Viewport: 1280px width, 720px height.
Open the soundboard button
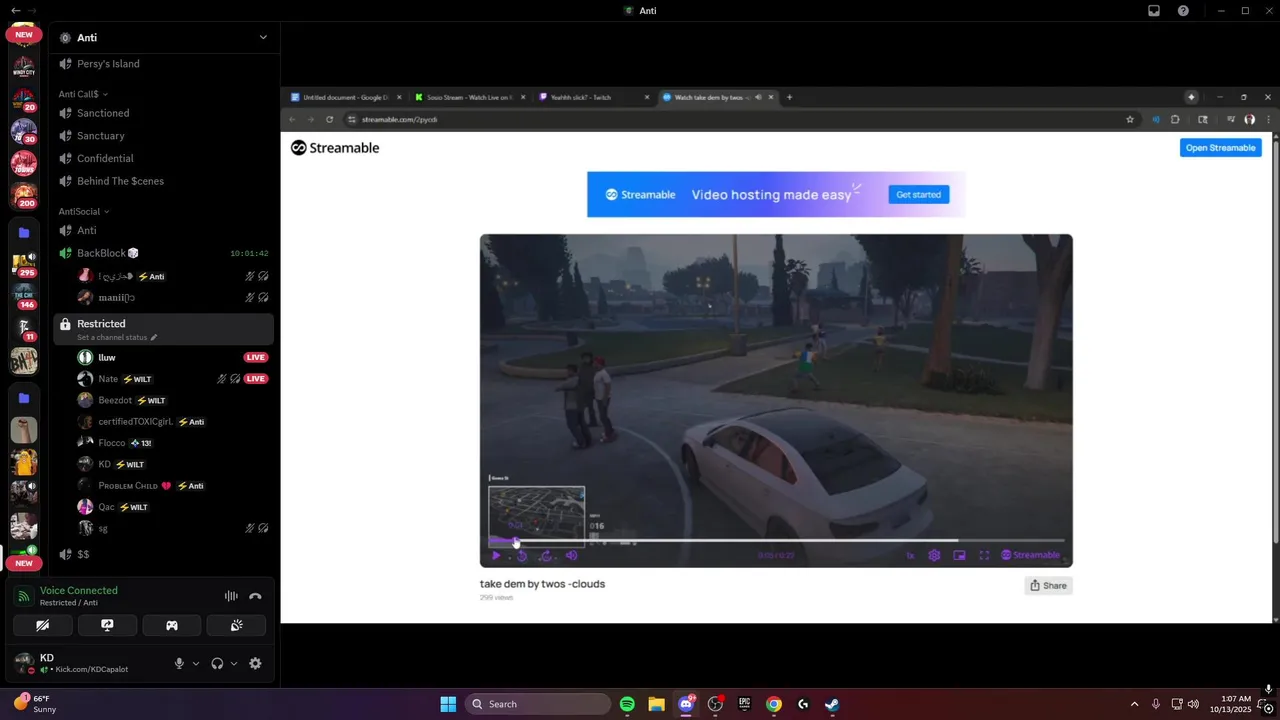coord(236,625)
